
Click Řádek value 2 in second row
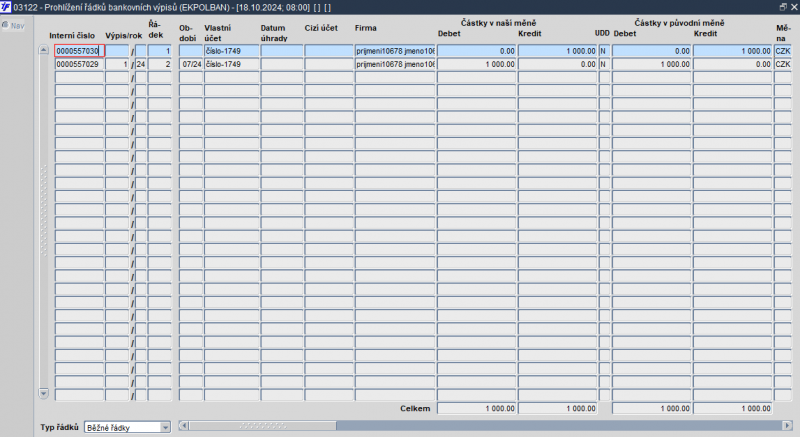click(x=160, y=64)
